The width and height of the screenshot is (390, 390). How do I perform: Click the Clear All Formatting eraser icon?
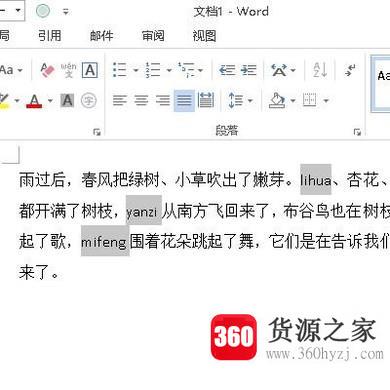point(47,70)
